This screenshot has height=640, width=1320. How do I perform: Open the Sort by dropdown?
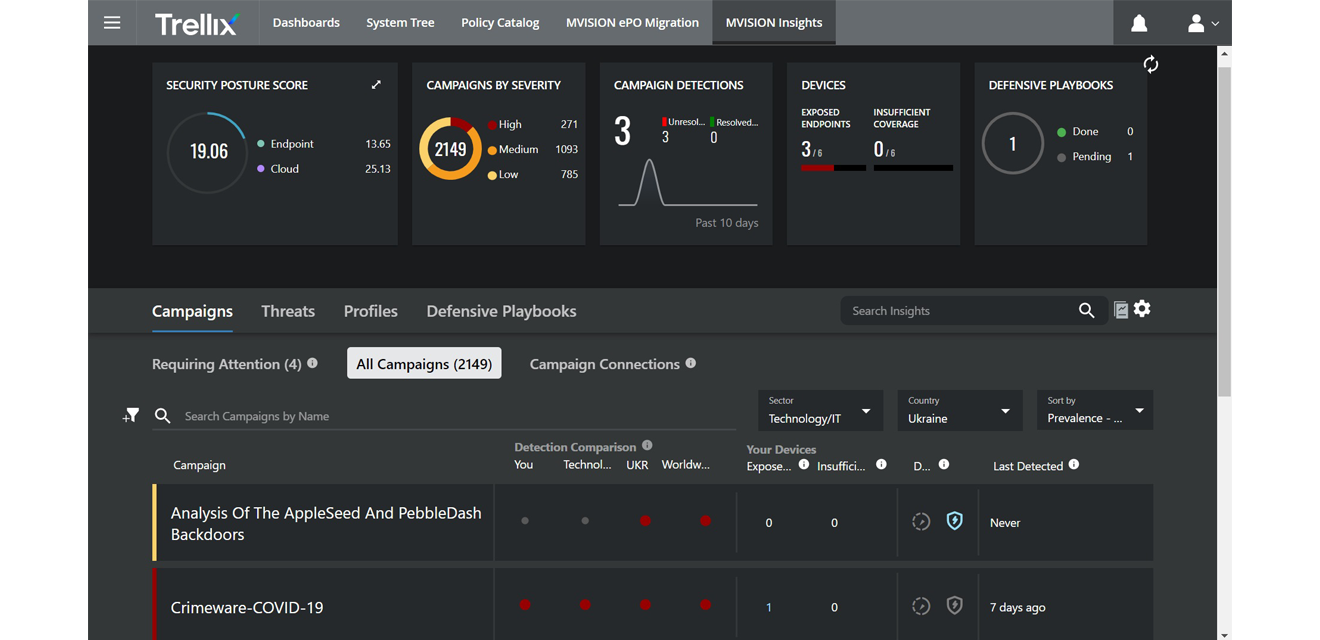[x=1095, y=410]
